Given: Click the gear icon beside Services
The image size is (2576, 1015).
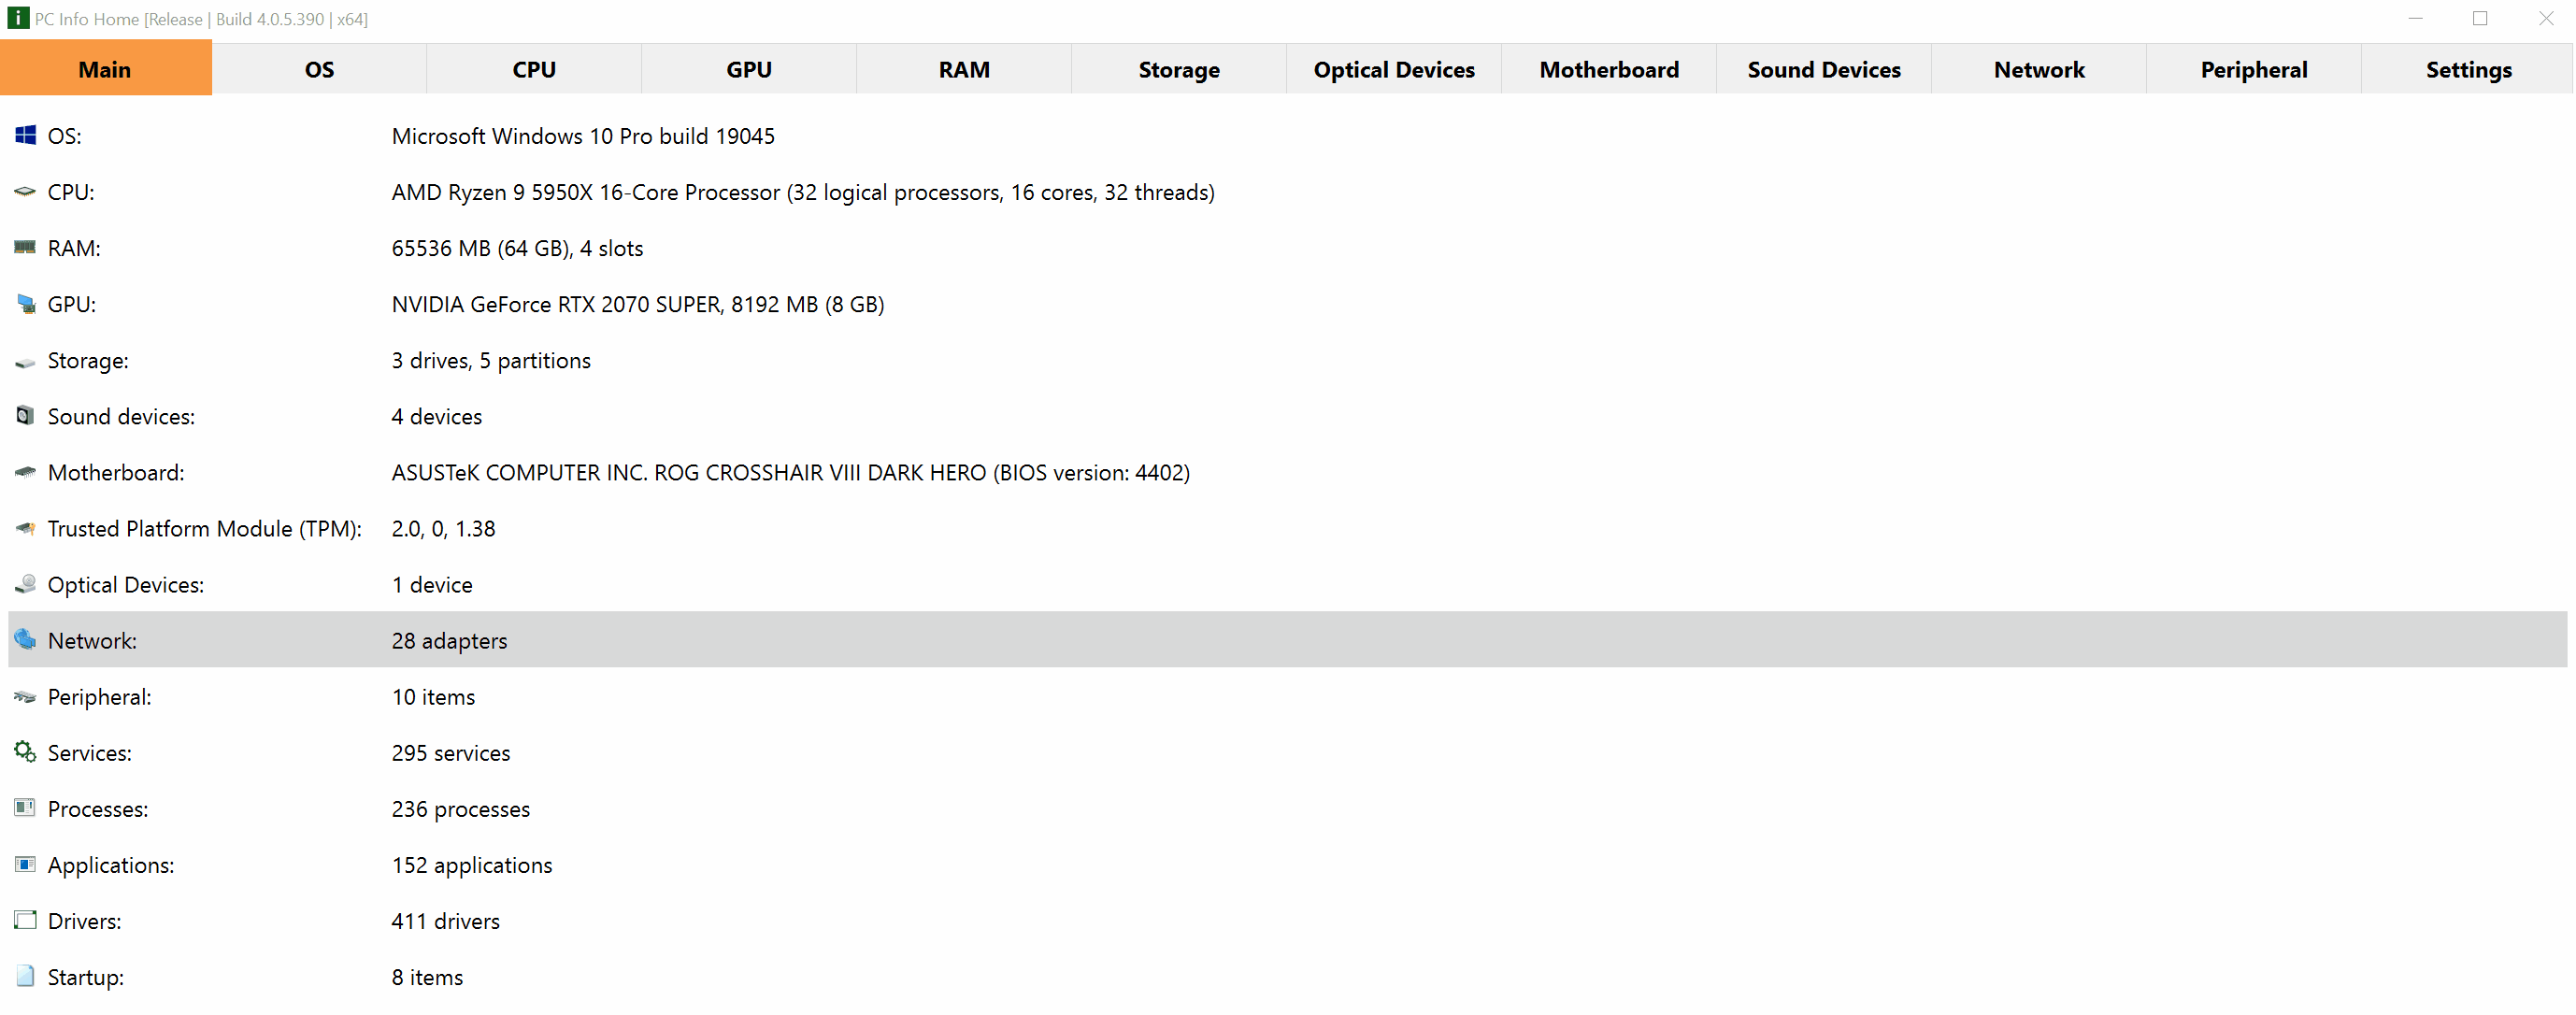Looking at the screenshot, I should (25, 751).
